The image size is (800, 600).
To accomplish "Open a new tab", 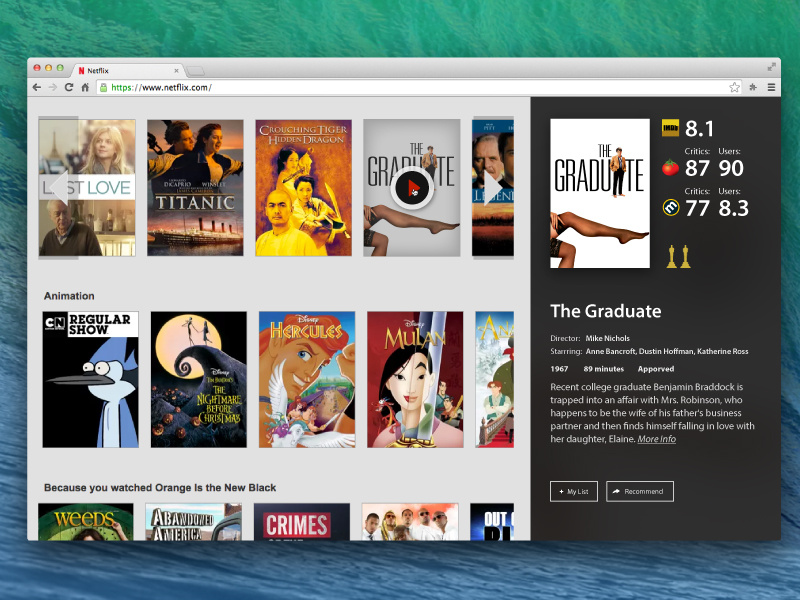I will click(x=195, y=71).
